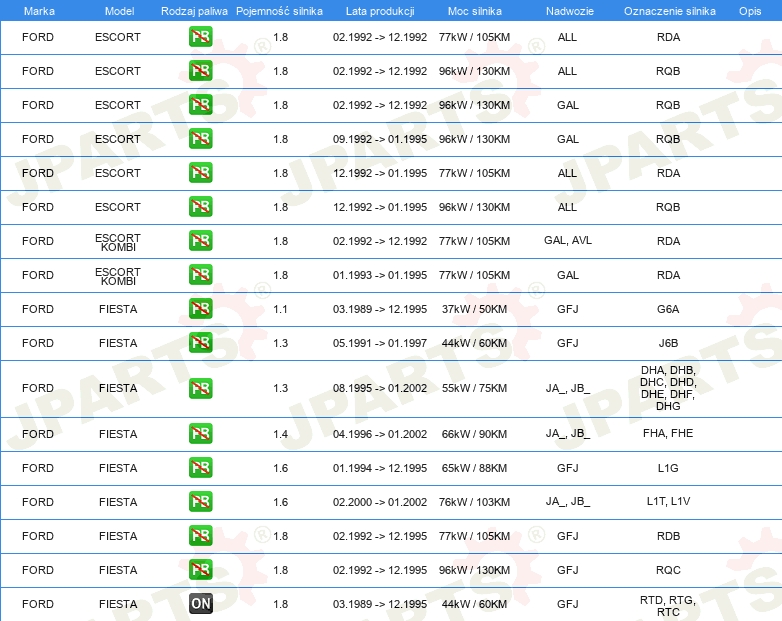
Task: Click the production years '02.2000 -> 01.2002'
Action: click(x=380, y=502)
